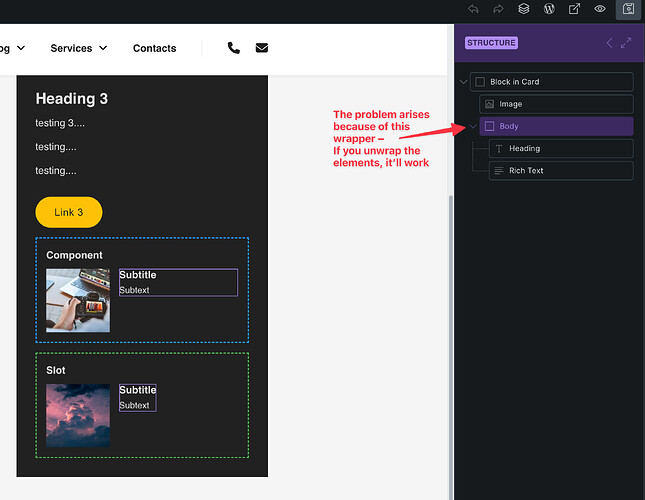645x500 pixels.
Task: Collapse the Block in Card tree item
Action: (463, 82)
